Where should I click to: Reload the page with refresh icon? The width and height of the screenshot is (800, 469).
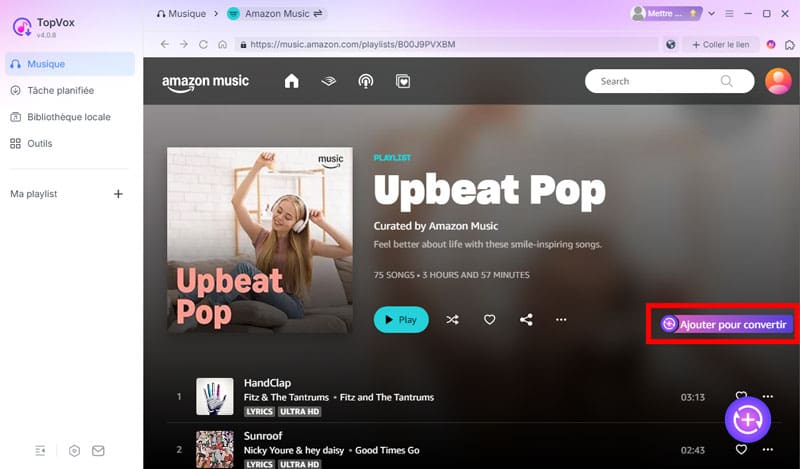(x=203, y=44)
